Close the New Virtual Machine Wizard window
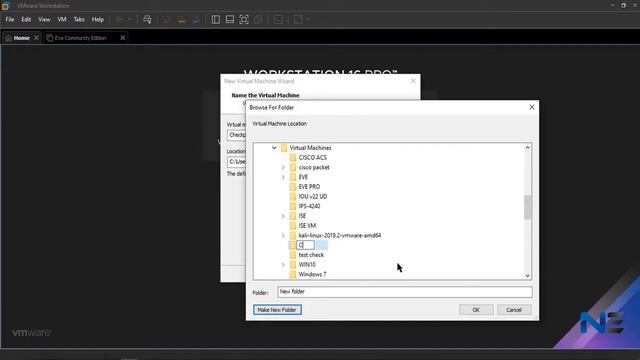 tap(413, 81)
